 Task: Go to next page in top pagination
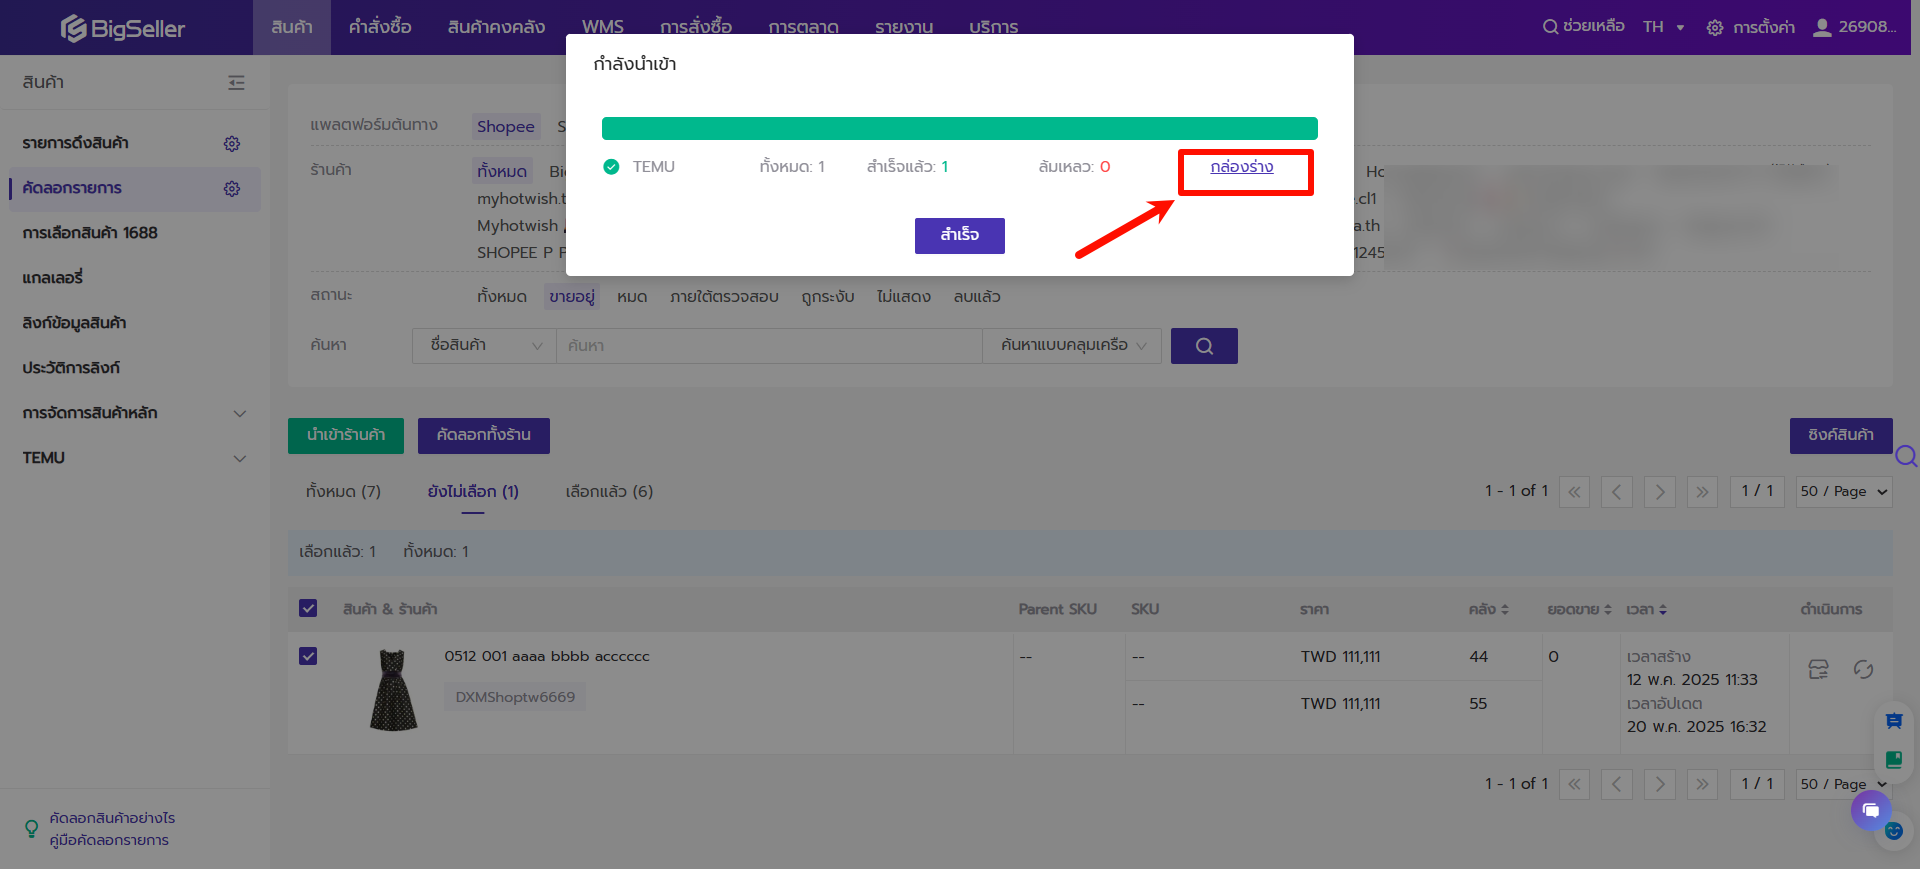(x=1660, y=492)
